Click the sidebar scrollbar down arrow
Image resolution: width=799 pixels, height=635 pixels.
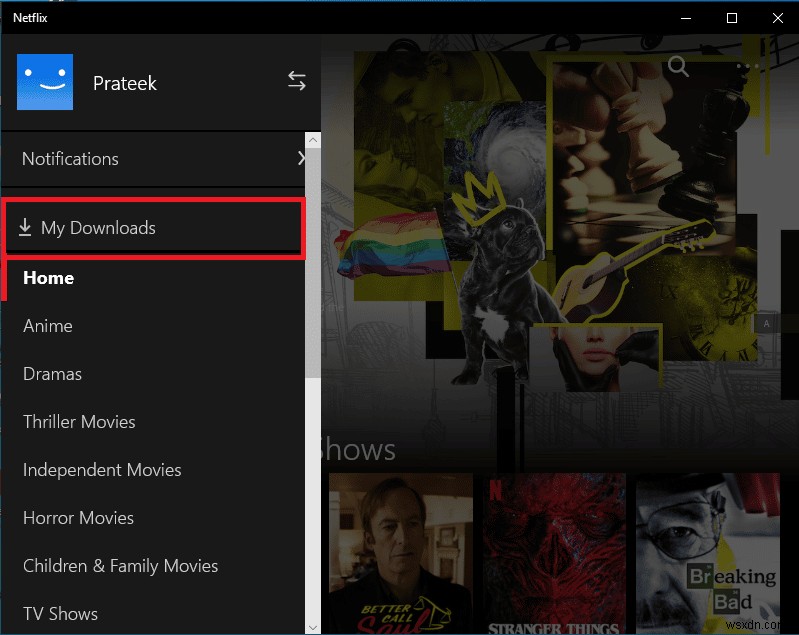313,627
